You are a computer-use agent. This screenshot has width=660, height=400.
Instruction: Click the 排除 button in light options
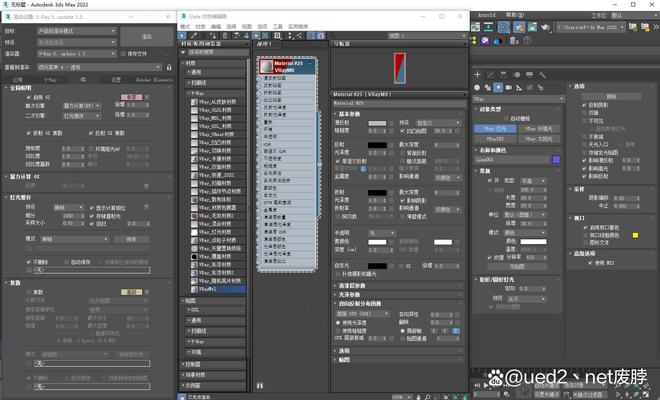click(611, 96)
